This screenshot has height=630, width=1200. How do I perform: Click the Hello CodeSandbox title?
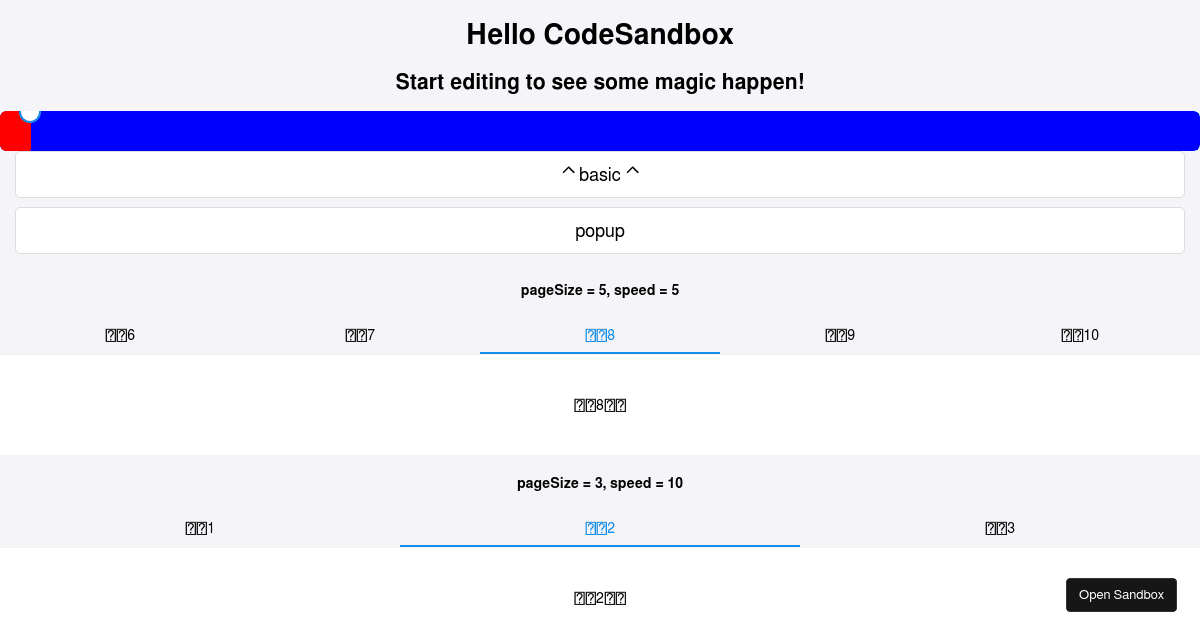(599, 34)
